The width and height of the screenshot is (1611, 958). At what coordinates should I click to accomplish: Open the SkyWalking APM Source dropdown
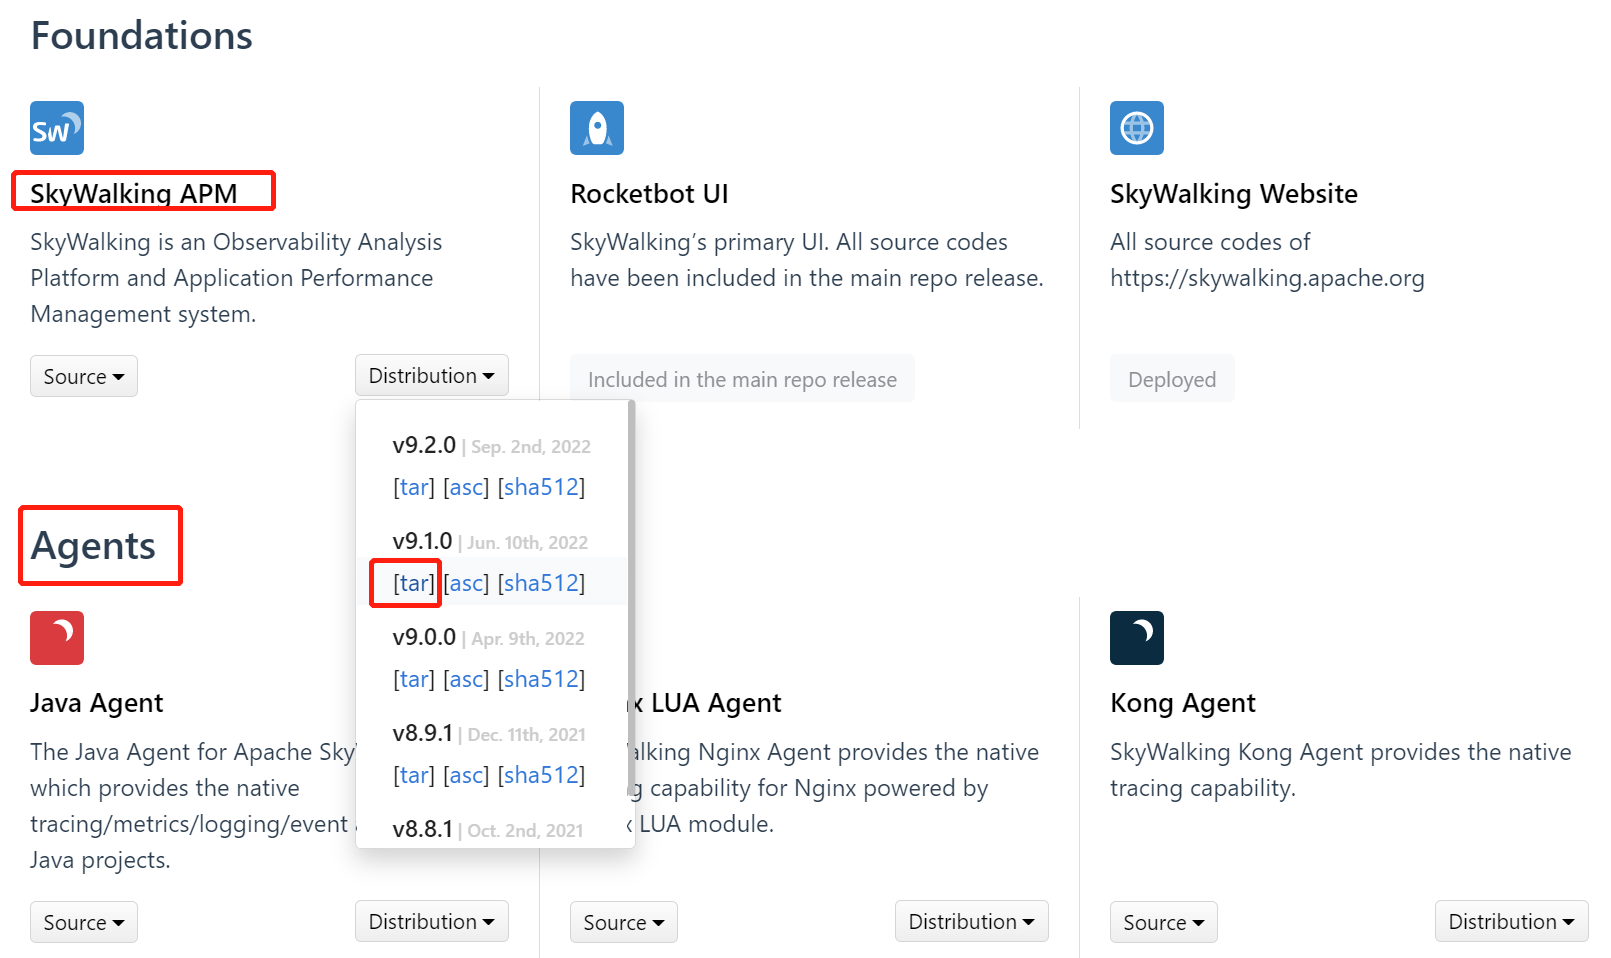(84, 376)
